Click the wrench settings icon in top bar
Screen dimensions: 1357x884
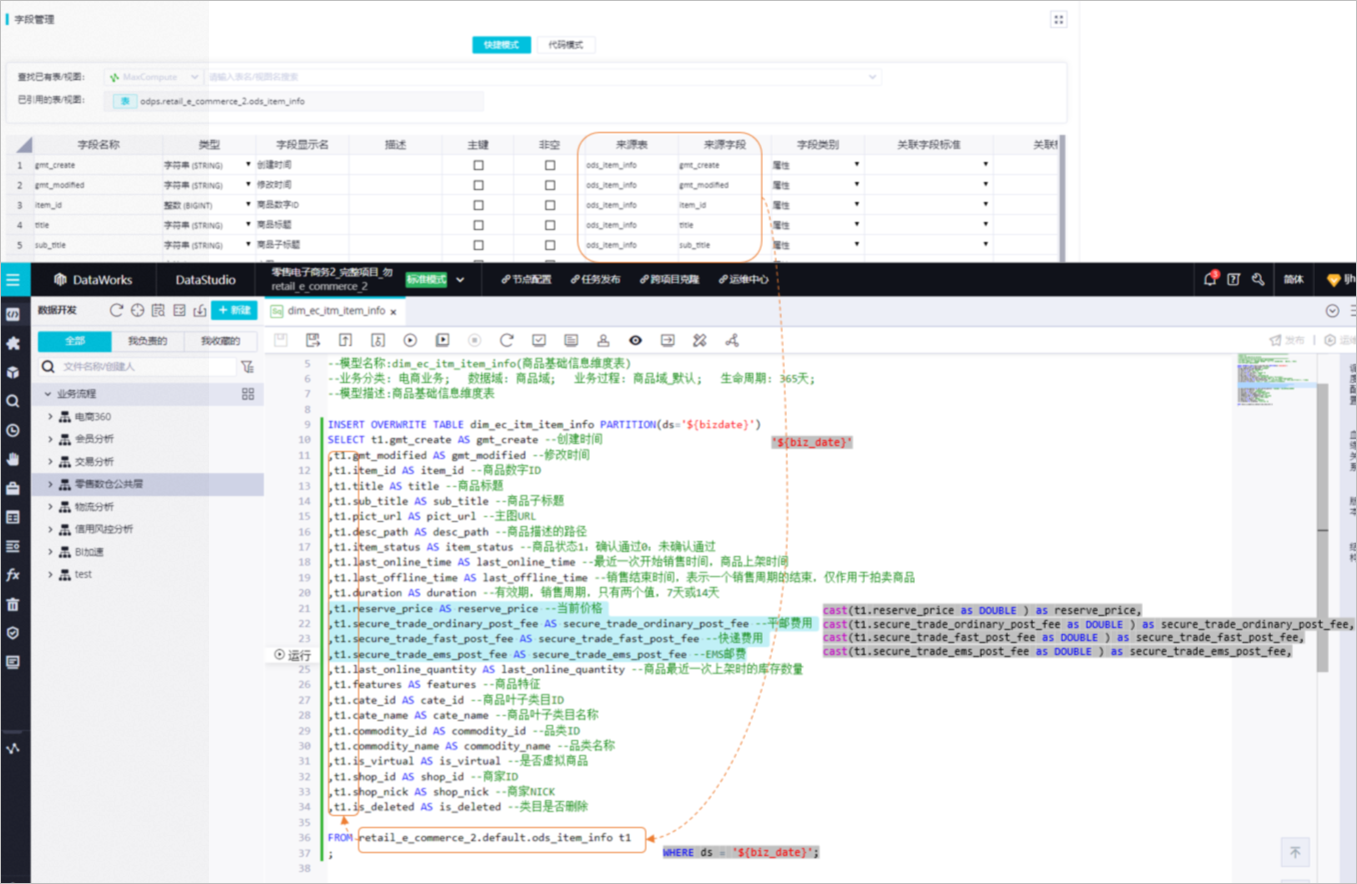1258,280
